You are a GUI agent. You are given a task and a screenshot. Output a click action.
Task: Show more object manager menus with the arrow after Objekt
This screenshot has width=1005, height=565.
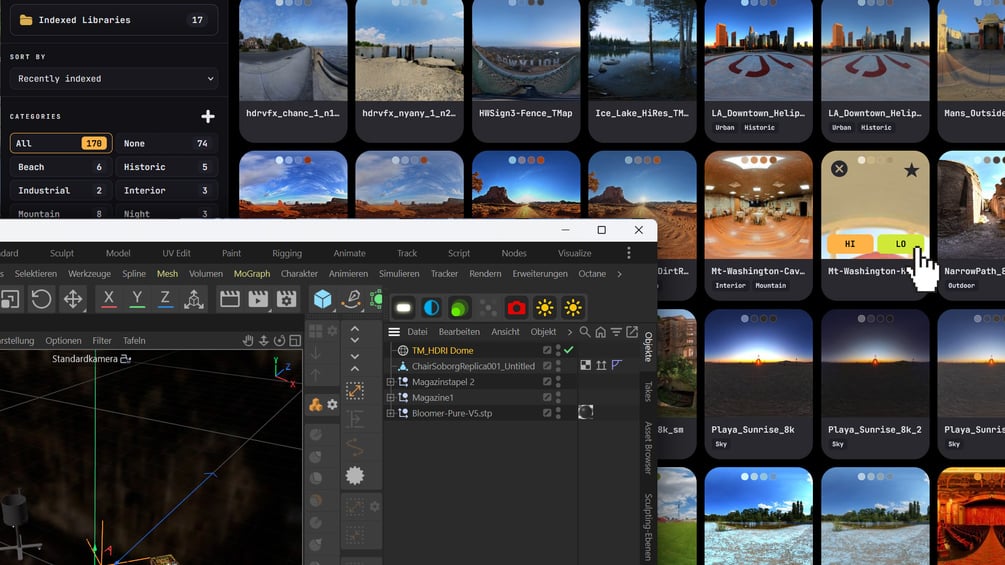569,332
